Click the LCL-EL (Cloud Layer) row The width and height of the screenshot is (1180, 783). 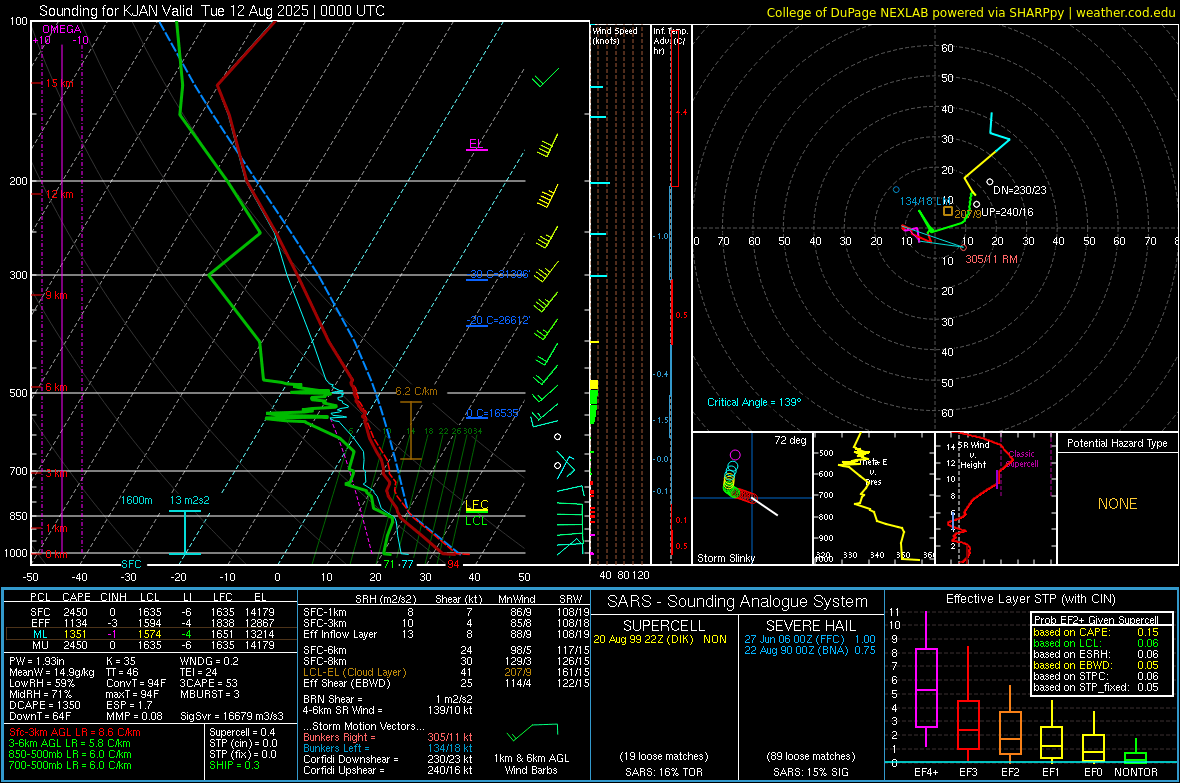[446, 672]
